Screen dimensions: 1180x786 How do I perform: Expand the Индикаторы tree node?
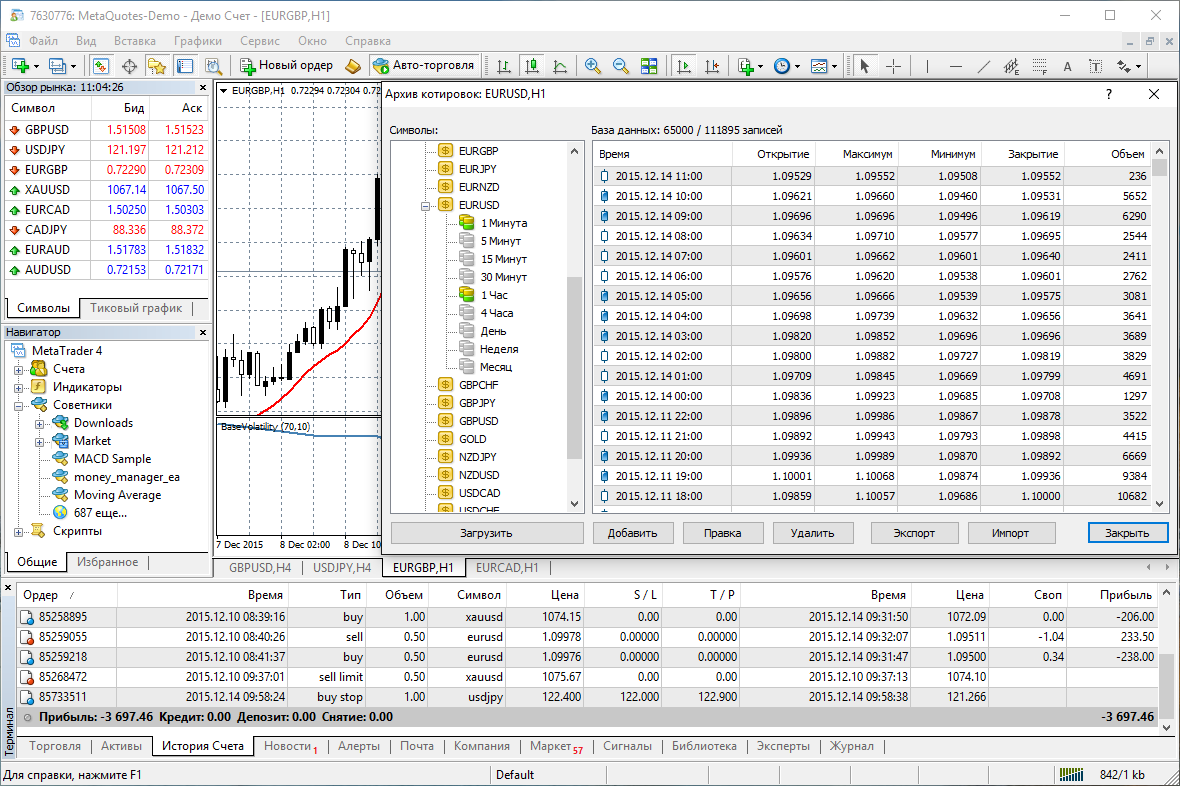[19, 387]
